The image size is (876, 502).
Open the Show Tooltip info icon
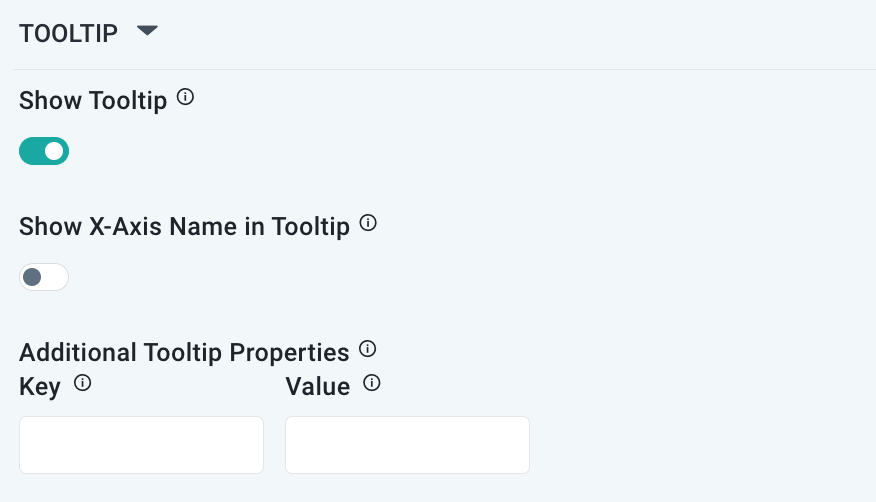tap(185, 98)
